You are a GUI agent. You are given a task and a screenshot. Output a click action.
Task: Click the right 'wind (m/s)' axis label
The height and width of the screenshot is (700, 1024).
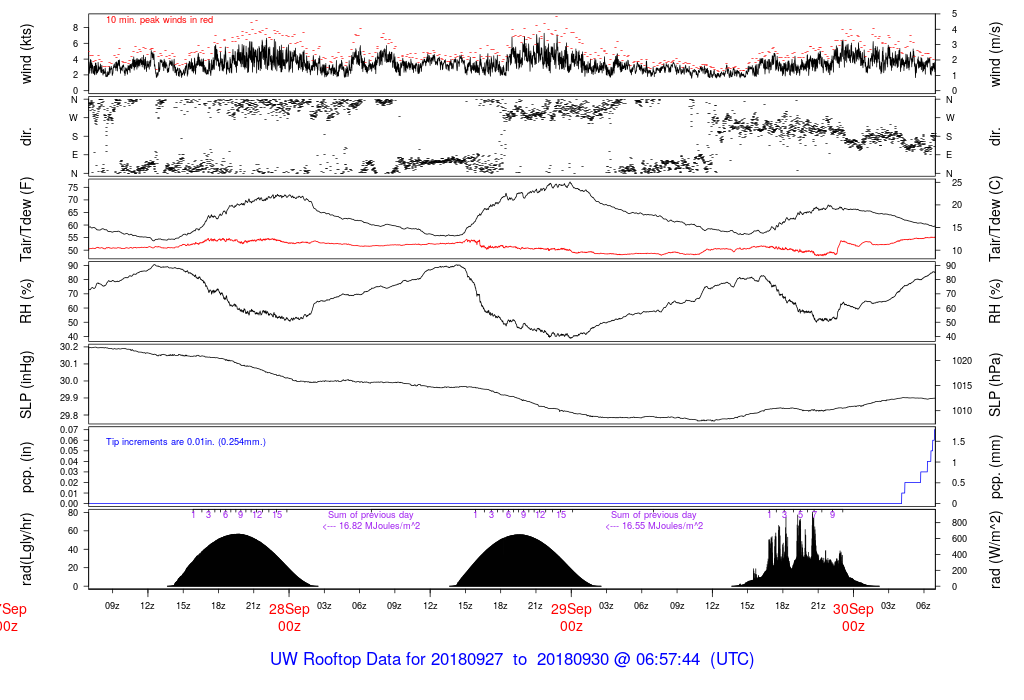tap(995, 54)
